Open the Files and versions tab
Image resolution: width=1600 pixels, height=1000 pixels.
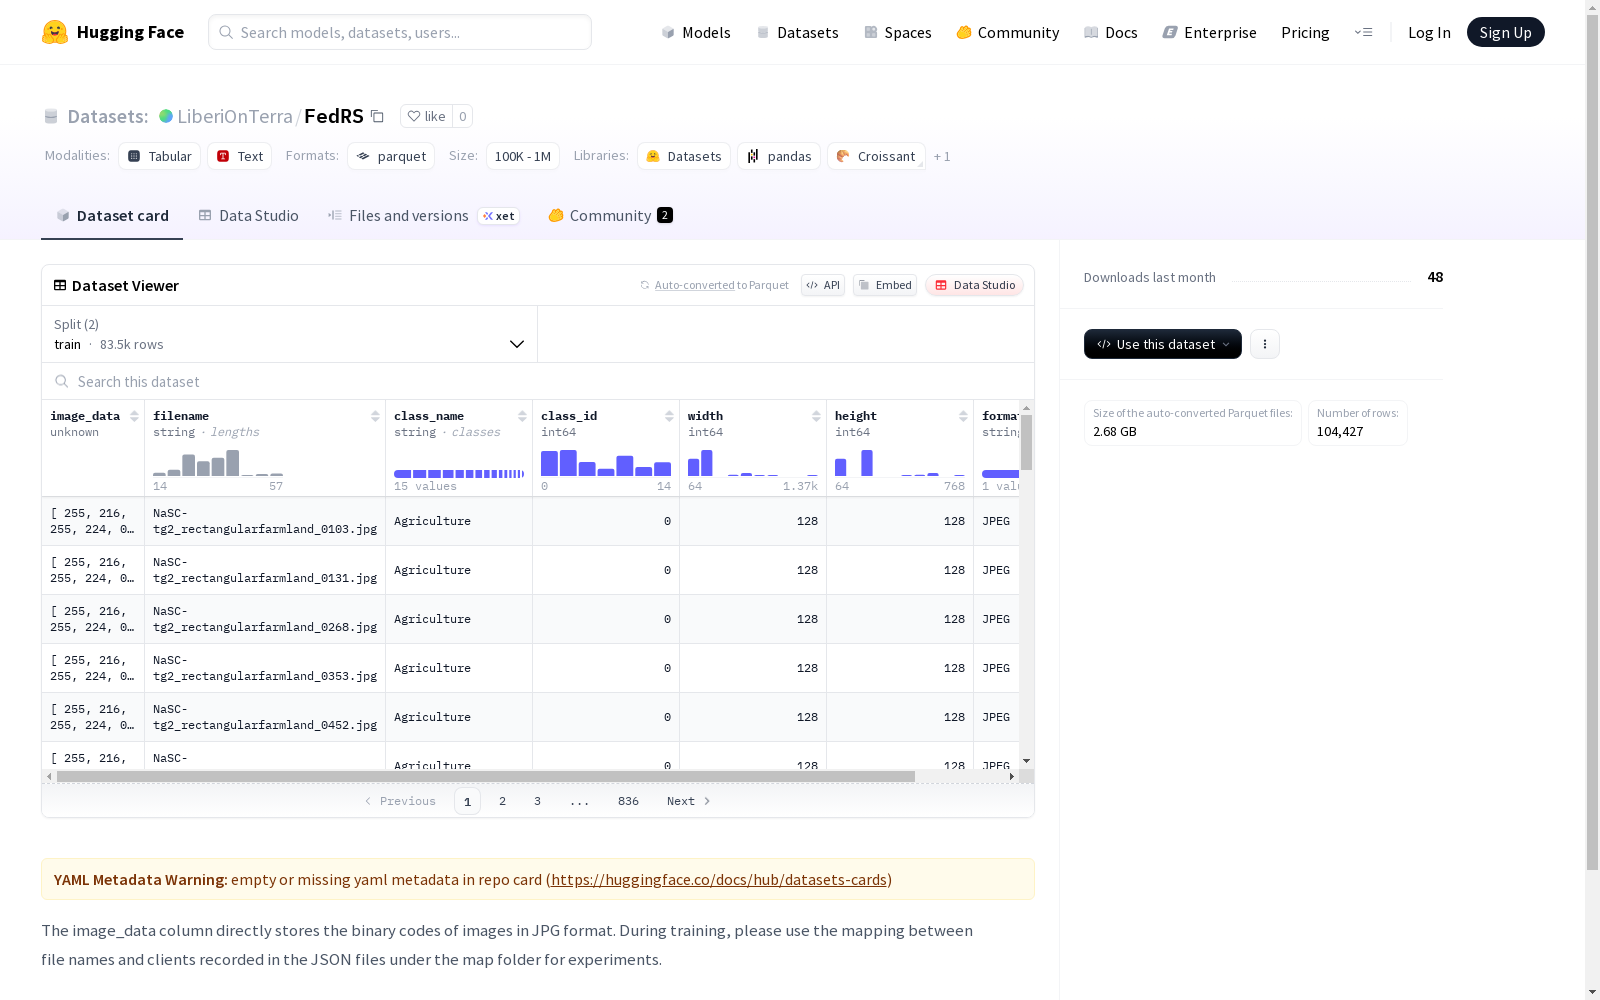click(423, 216)
